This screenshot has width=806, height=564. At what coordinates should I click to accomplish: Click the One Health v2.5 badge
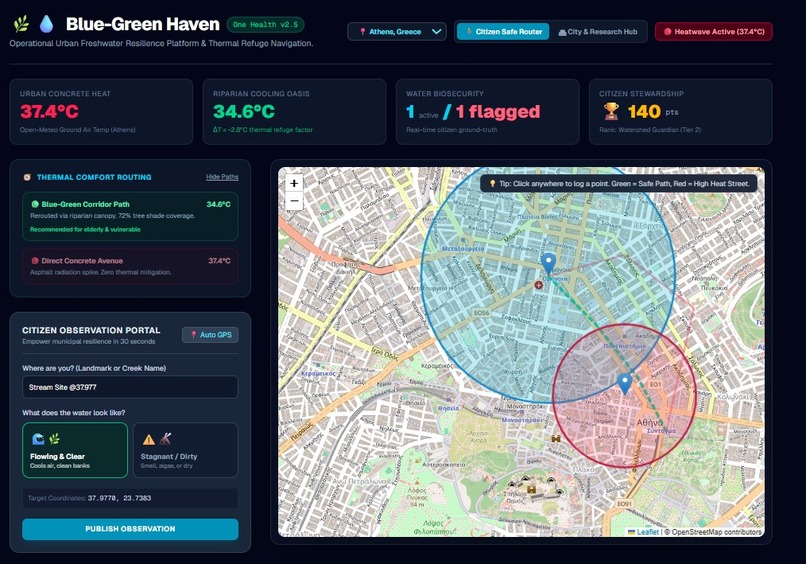[265, 25]
